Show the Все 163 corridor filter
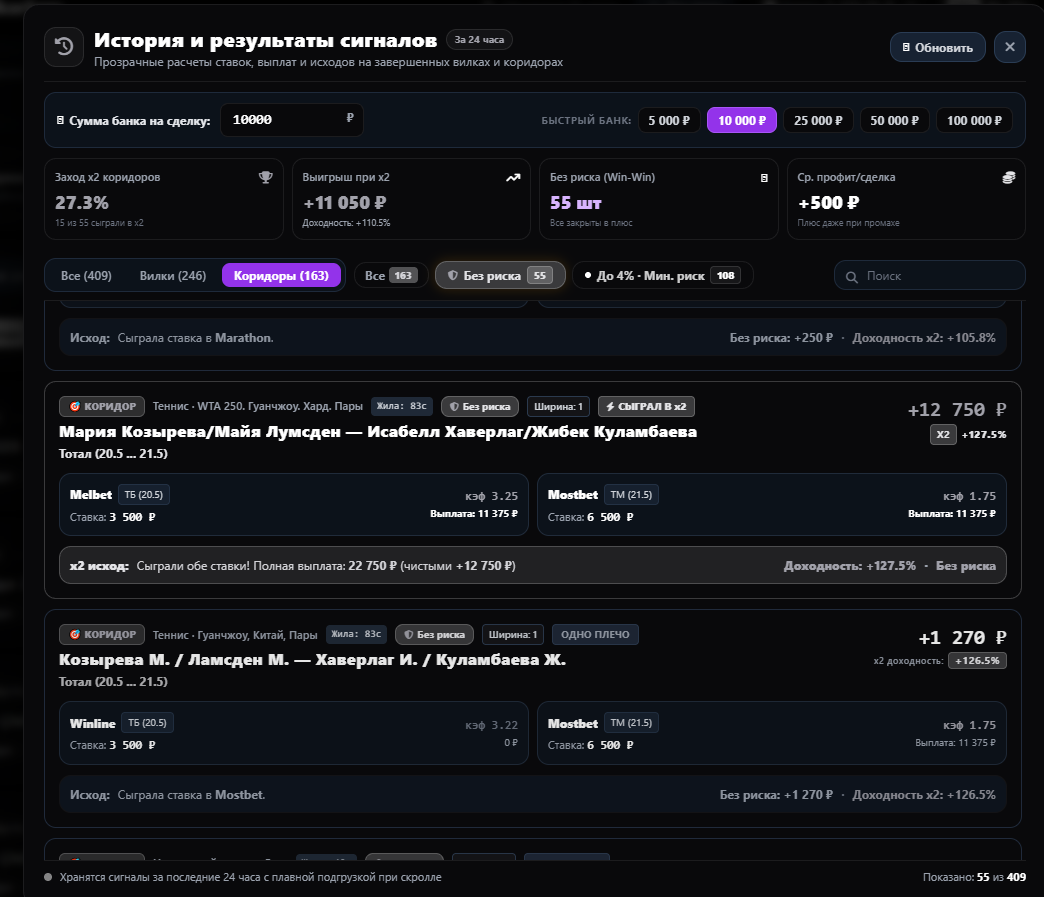Viewport: 1044px width, 897px height. (391, 275)
